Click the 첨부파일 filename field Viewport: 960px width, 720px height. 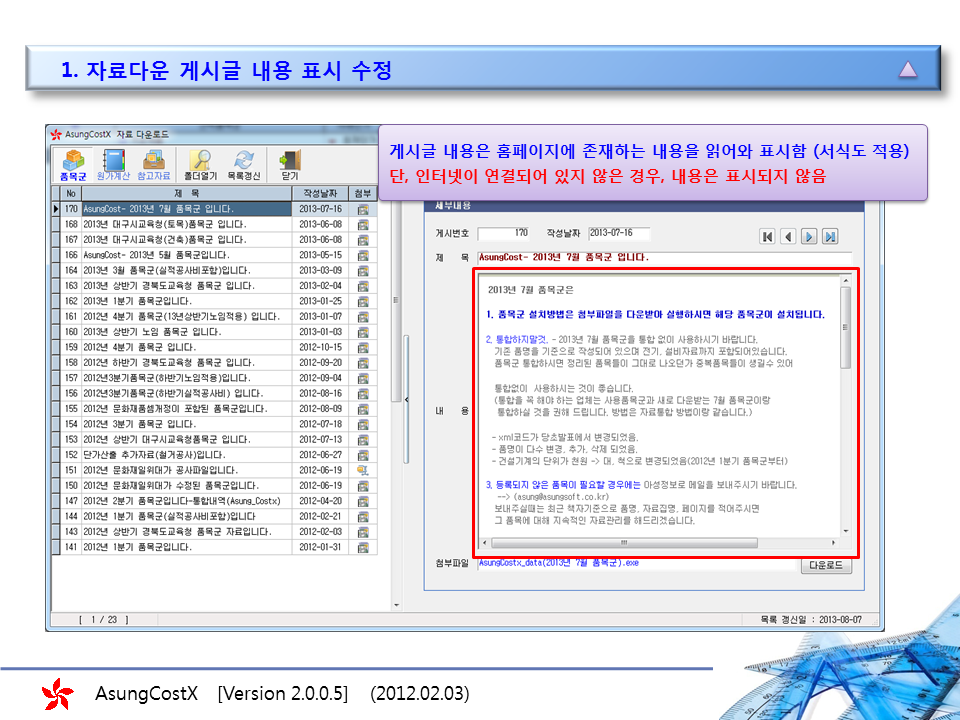(637, 563)
